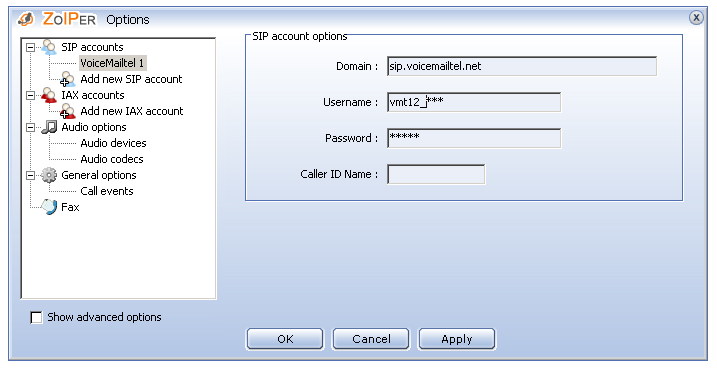This screenshot has width=717, height=368.
Task: Collapse the Audio options tree node
Action: pyautogui.click(x=30, y=127)
